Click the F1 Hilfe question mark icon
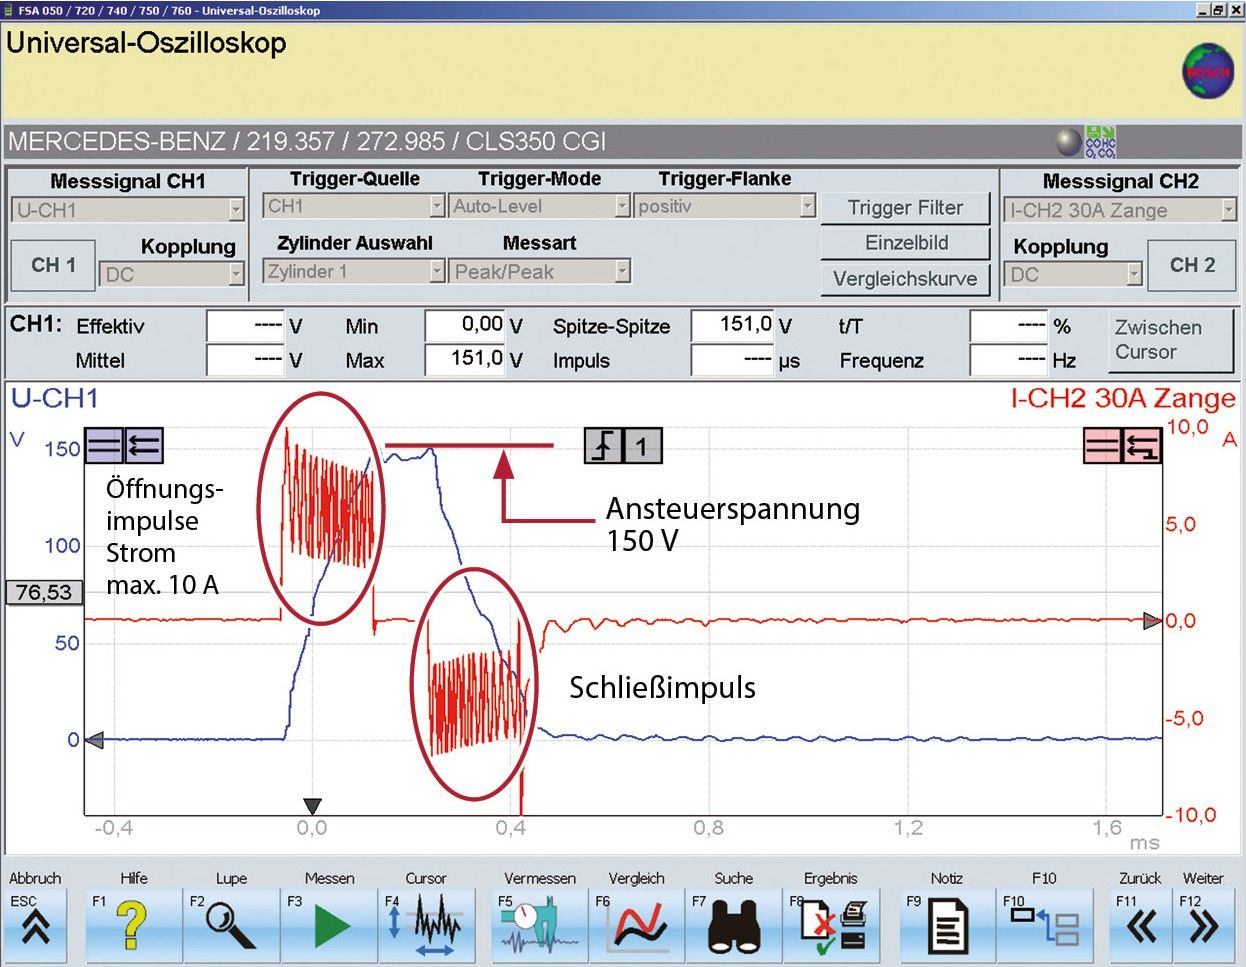Viewport: 1246px width, 967px height. (134, 923)
